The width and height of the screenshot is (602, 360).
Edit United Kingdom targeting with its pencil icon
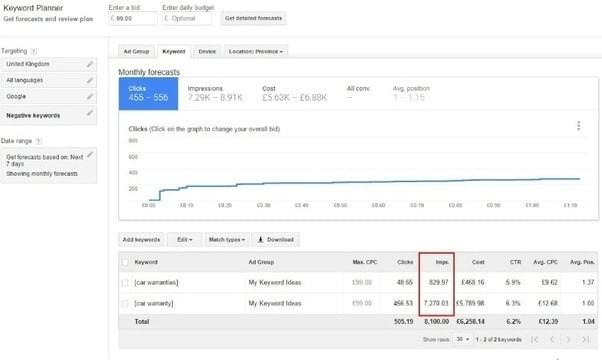[x=89, y=64]
